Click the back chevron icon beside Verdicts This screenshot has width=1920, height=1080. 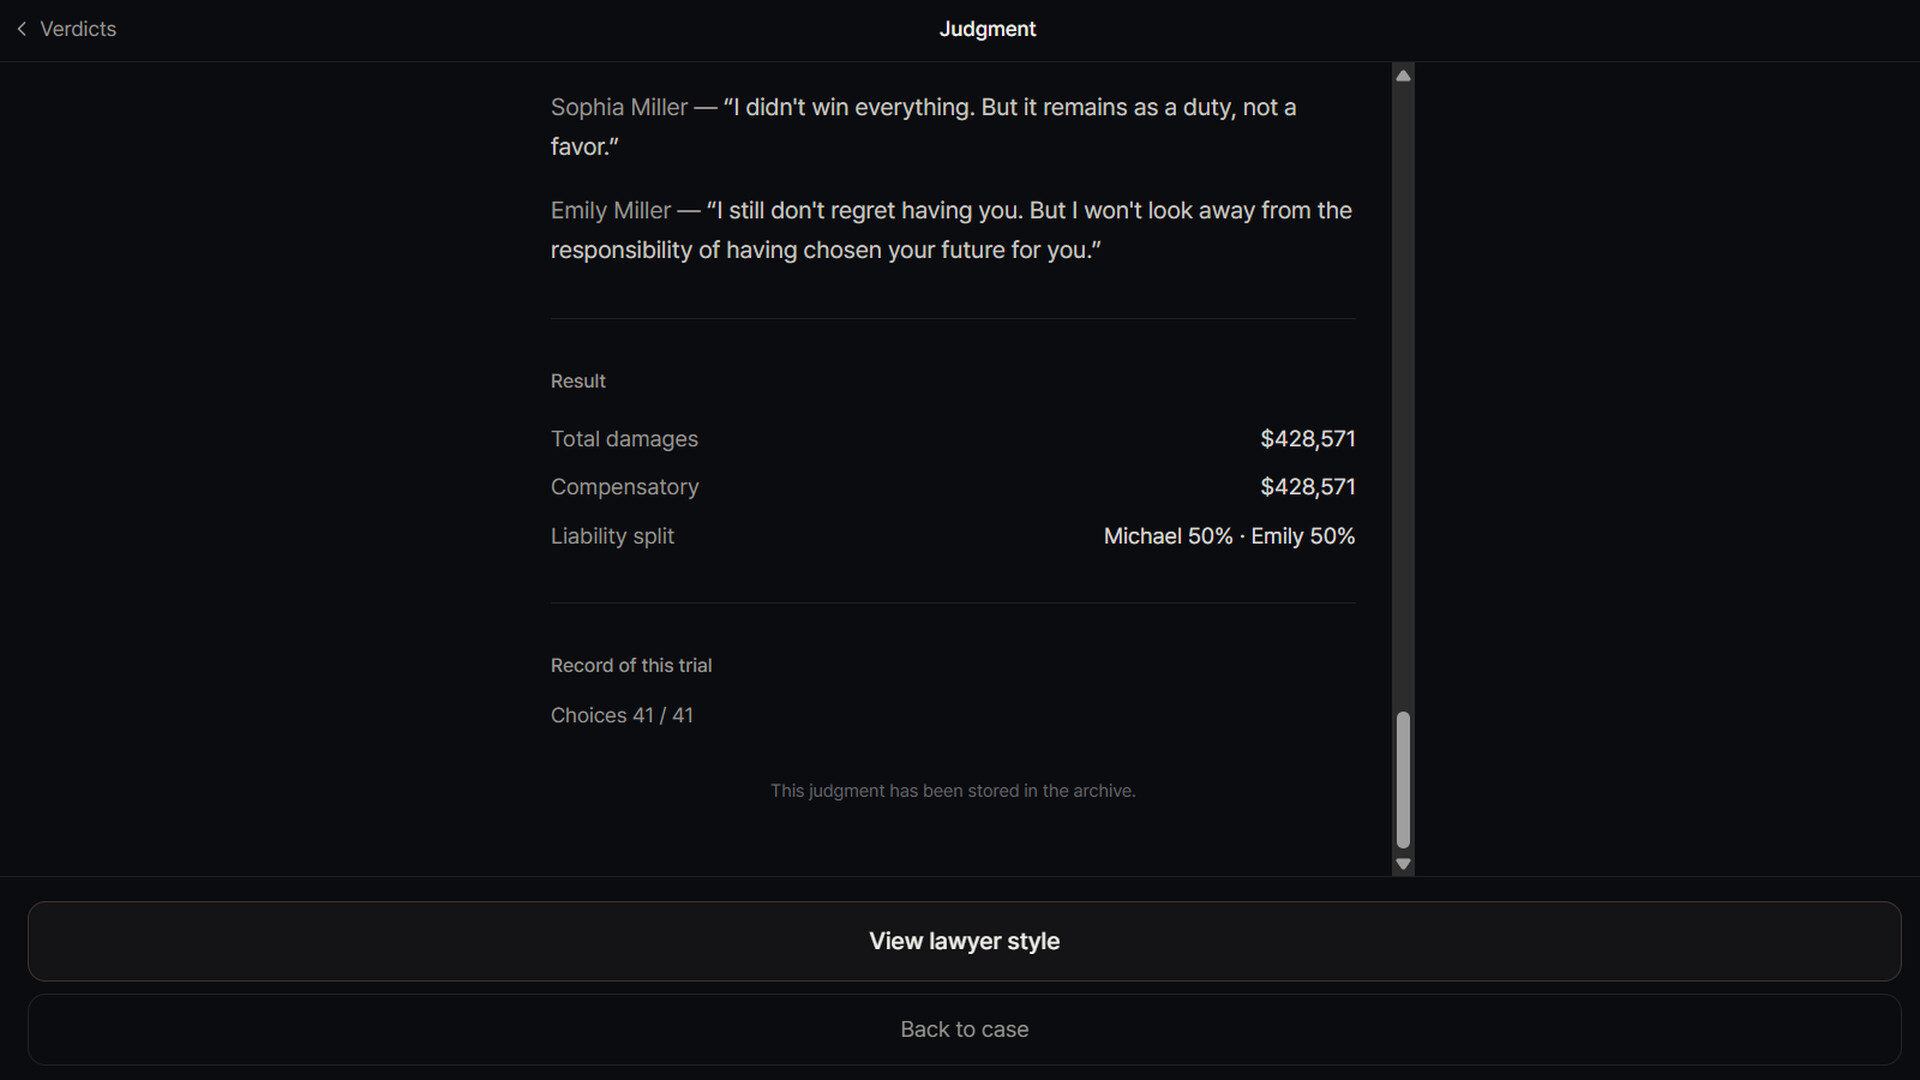point(22,29)
